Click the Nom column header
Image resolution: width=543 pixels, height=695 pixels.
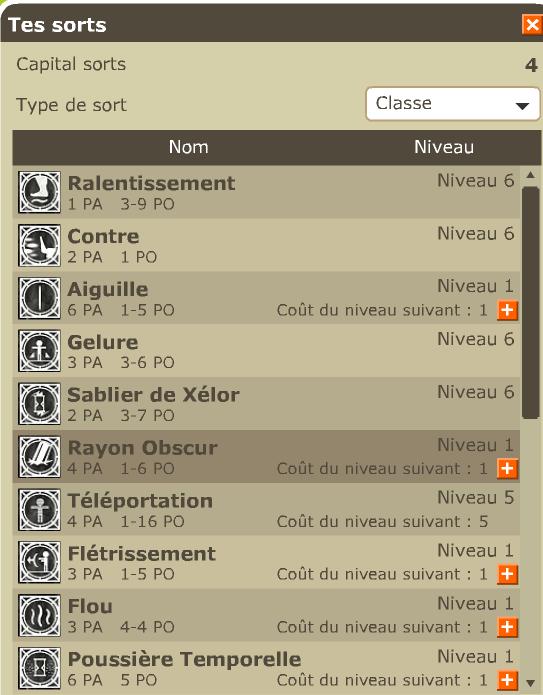point(188,147)
